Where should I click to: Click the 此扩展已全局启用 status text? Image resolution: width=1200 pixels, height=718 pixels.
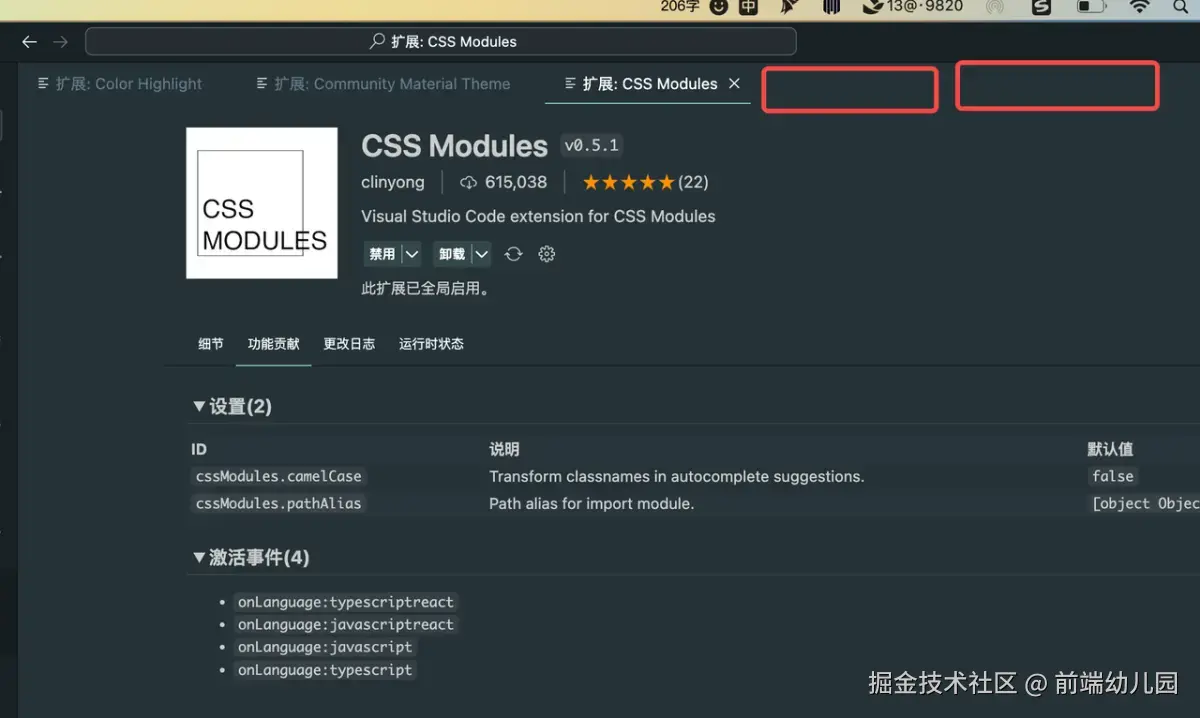click(425, 289)
